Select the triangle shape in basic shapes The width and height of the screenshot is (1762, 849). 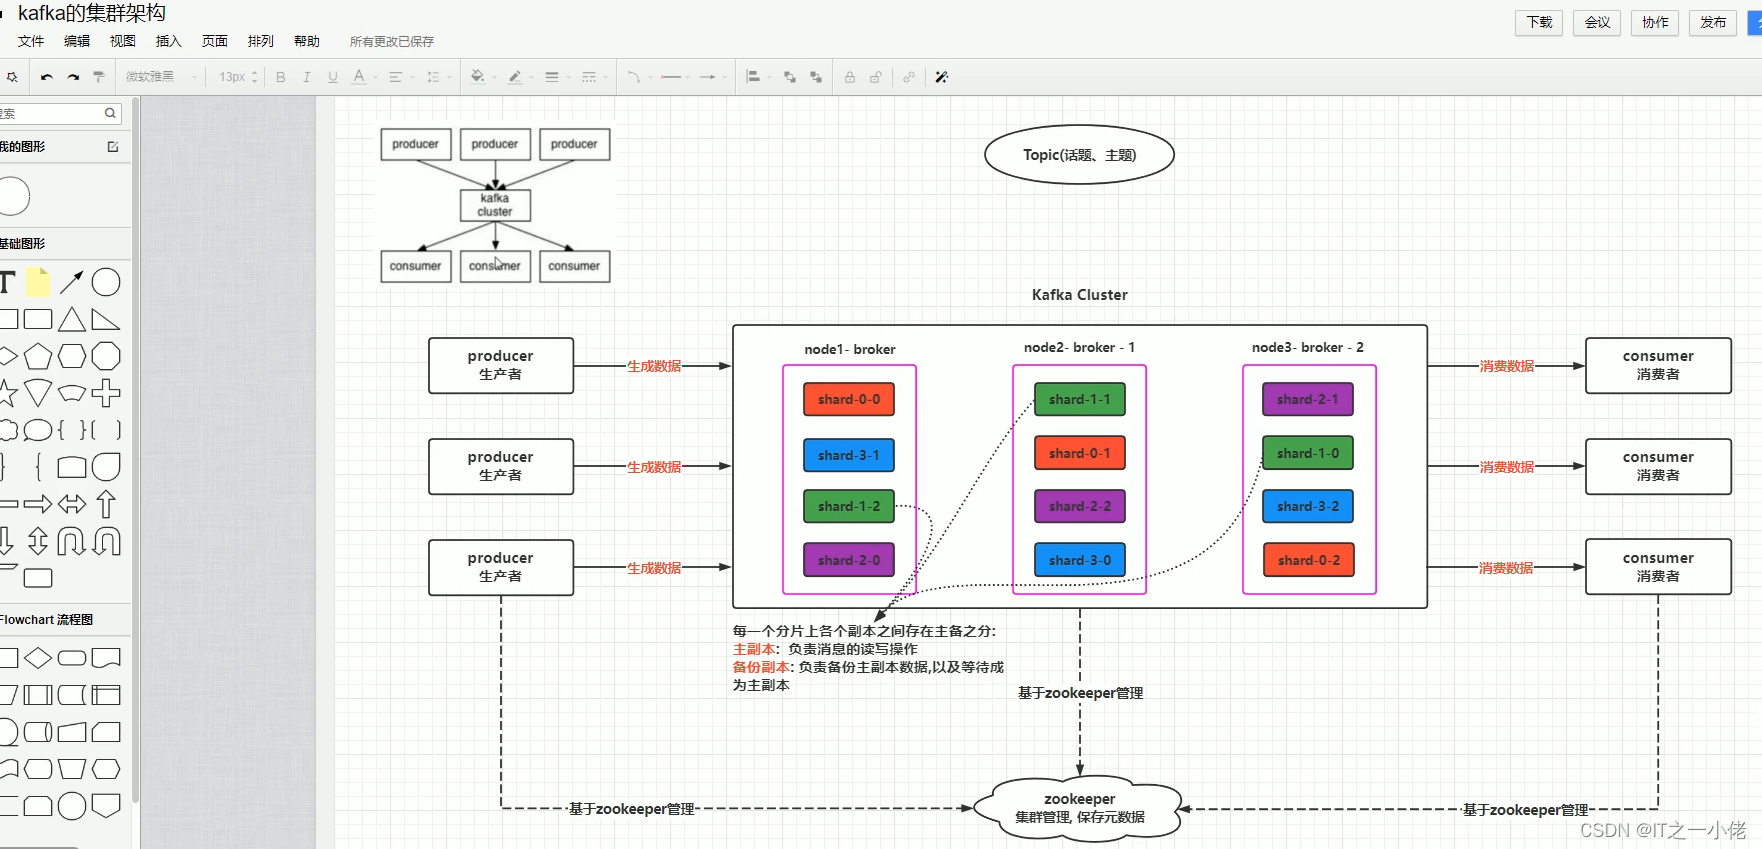tap(72, 320)
